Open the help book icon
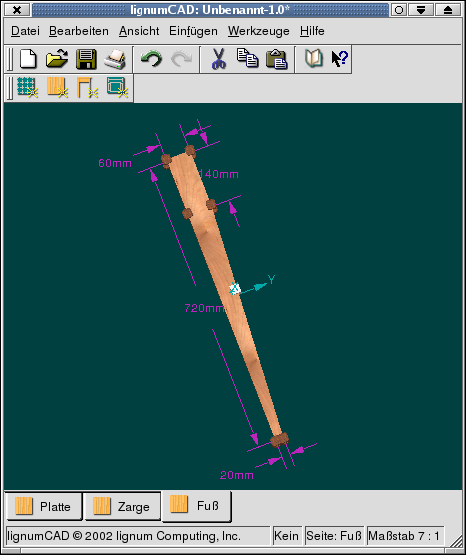The image size is (466, 555). pos(314,58)
